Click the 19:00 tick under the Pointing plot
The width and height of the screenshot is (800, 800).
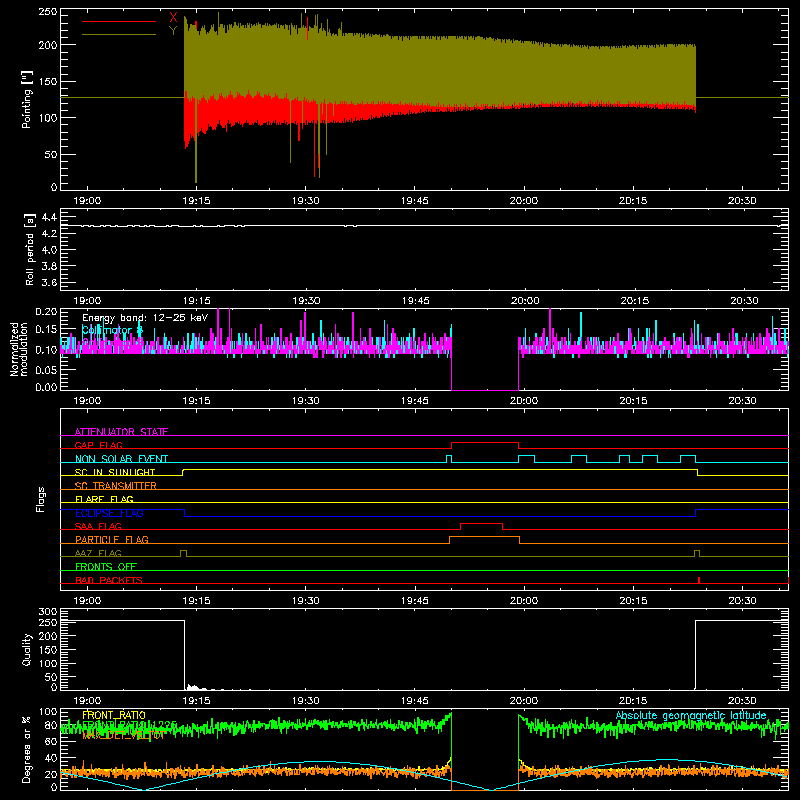(87, 201)
